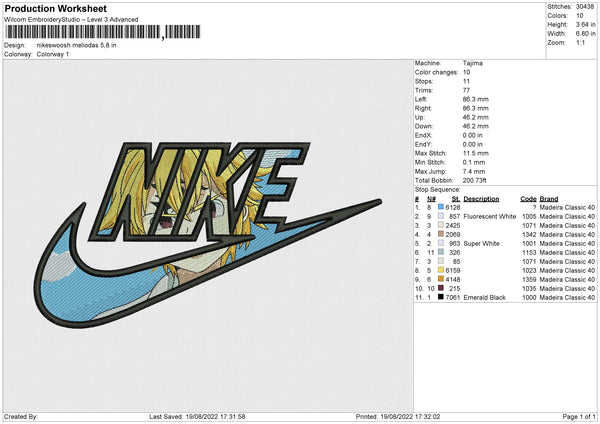This screenshot has height=424, width=600.
Task: Click the Stops value 11
Action: click(x=466, y=81)
